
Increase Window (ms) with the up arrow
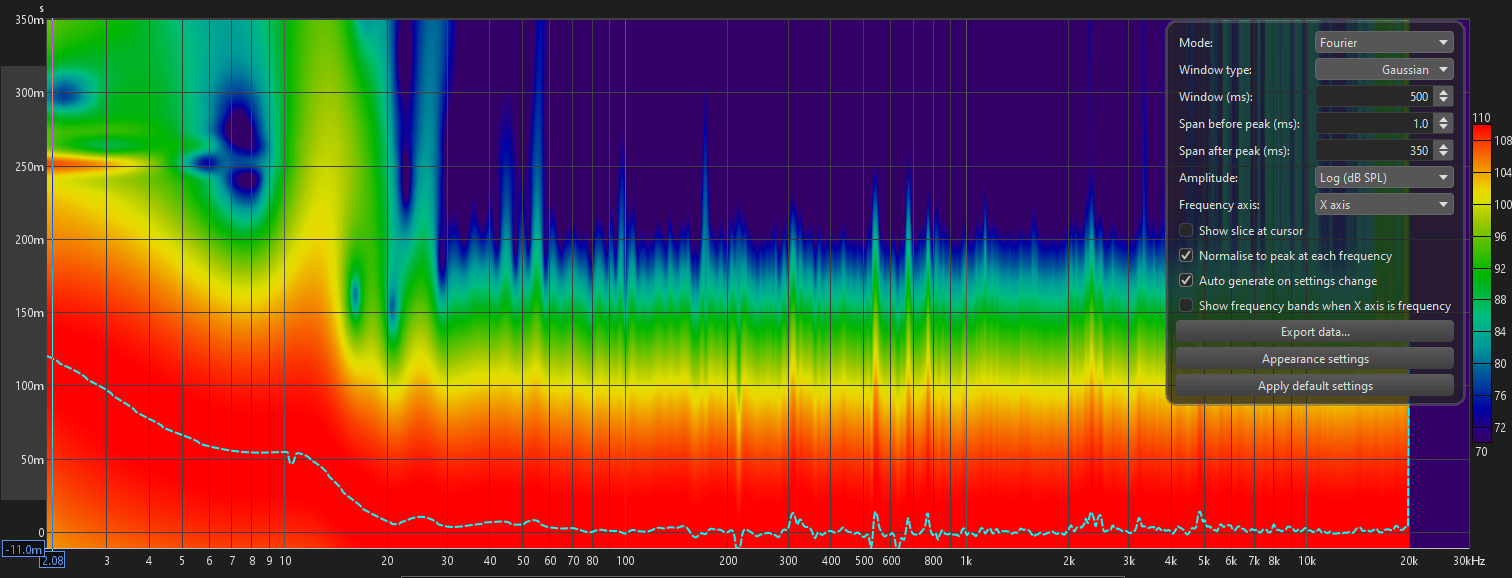(1443, 92)
